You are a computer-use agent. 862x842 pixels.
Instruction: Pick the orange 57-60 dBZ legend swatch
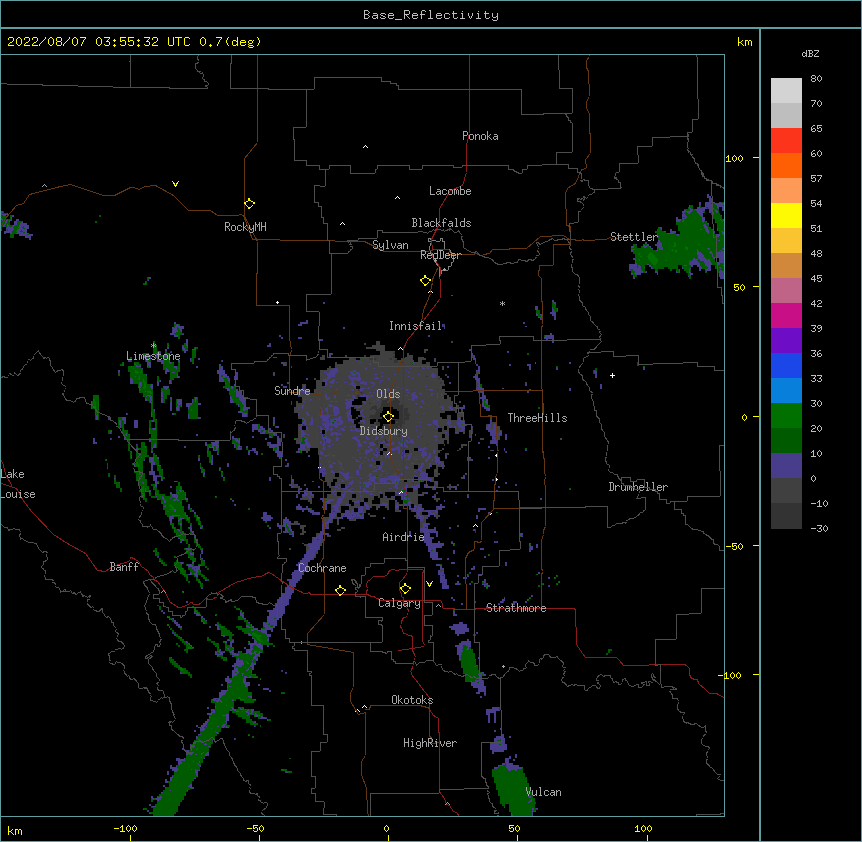(x=786, y=165)
